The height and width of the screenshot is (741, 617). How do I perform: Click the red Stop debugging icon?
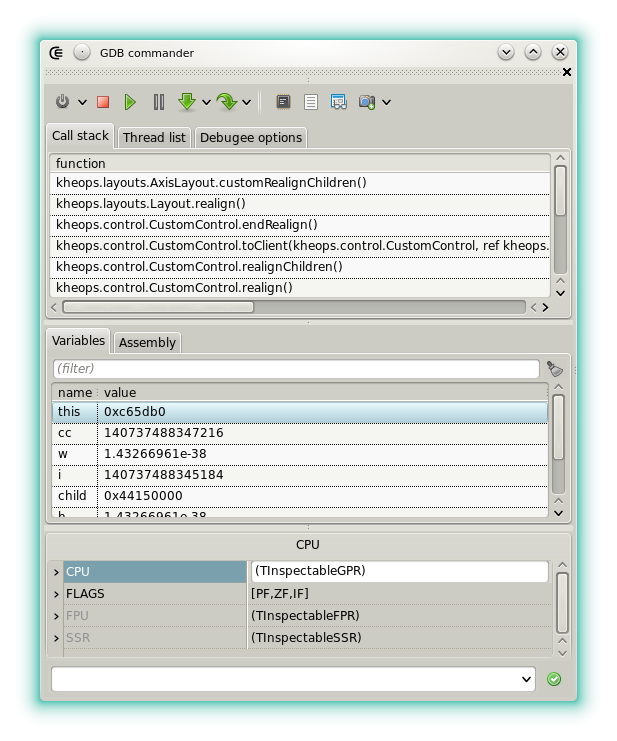click(x=103, y=102)
